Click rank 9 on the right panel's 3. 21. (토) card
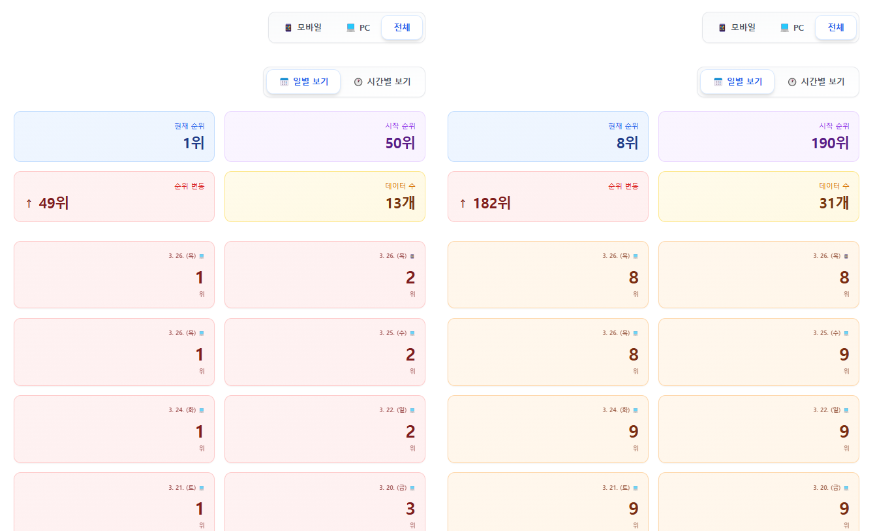This screenshot has height=531, width=875. point(633,509)
